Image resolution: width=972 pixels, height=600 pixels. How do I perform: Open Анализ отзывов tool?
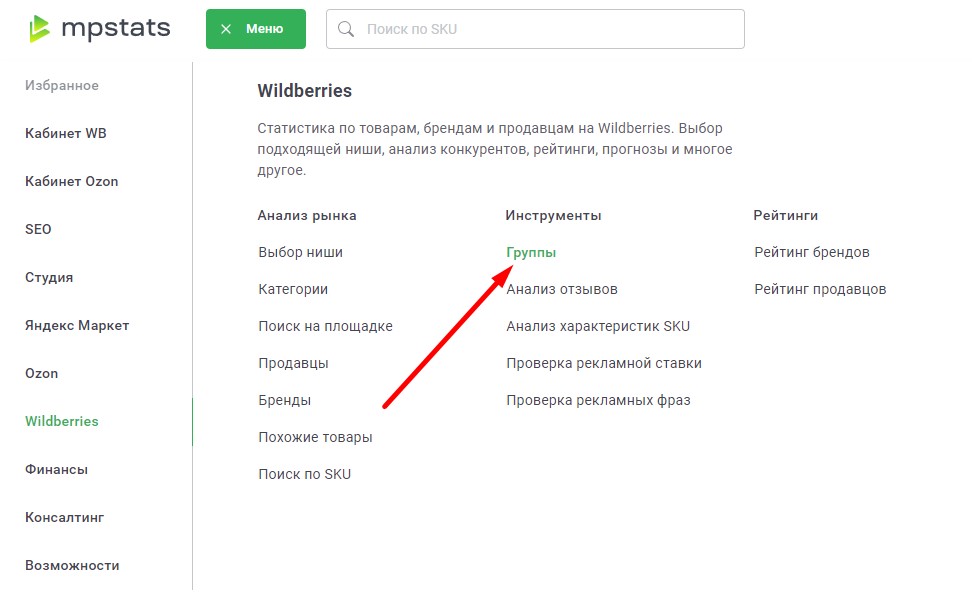[x=562, y=290]
